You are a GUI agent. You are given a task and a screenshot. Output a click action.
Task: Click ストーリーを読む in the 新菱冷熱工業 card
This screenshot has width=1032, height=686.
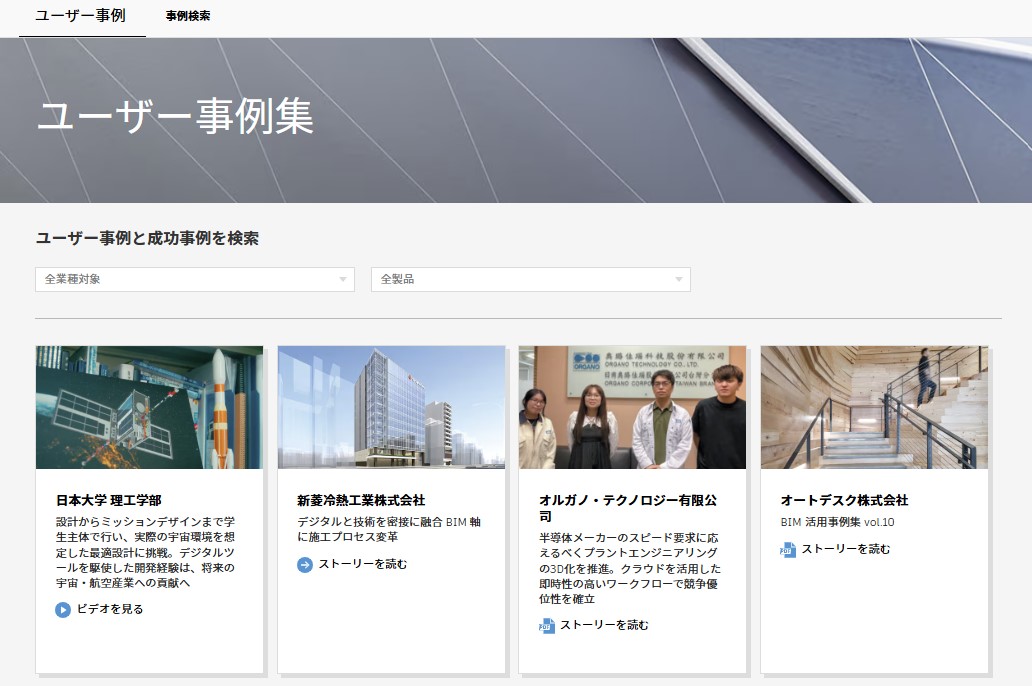[x=363, y=564]
